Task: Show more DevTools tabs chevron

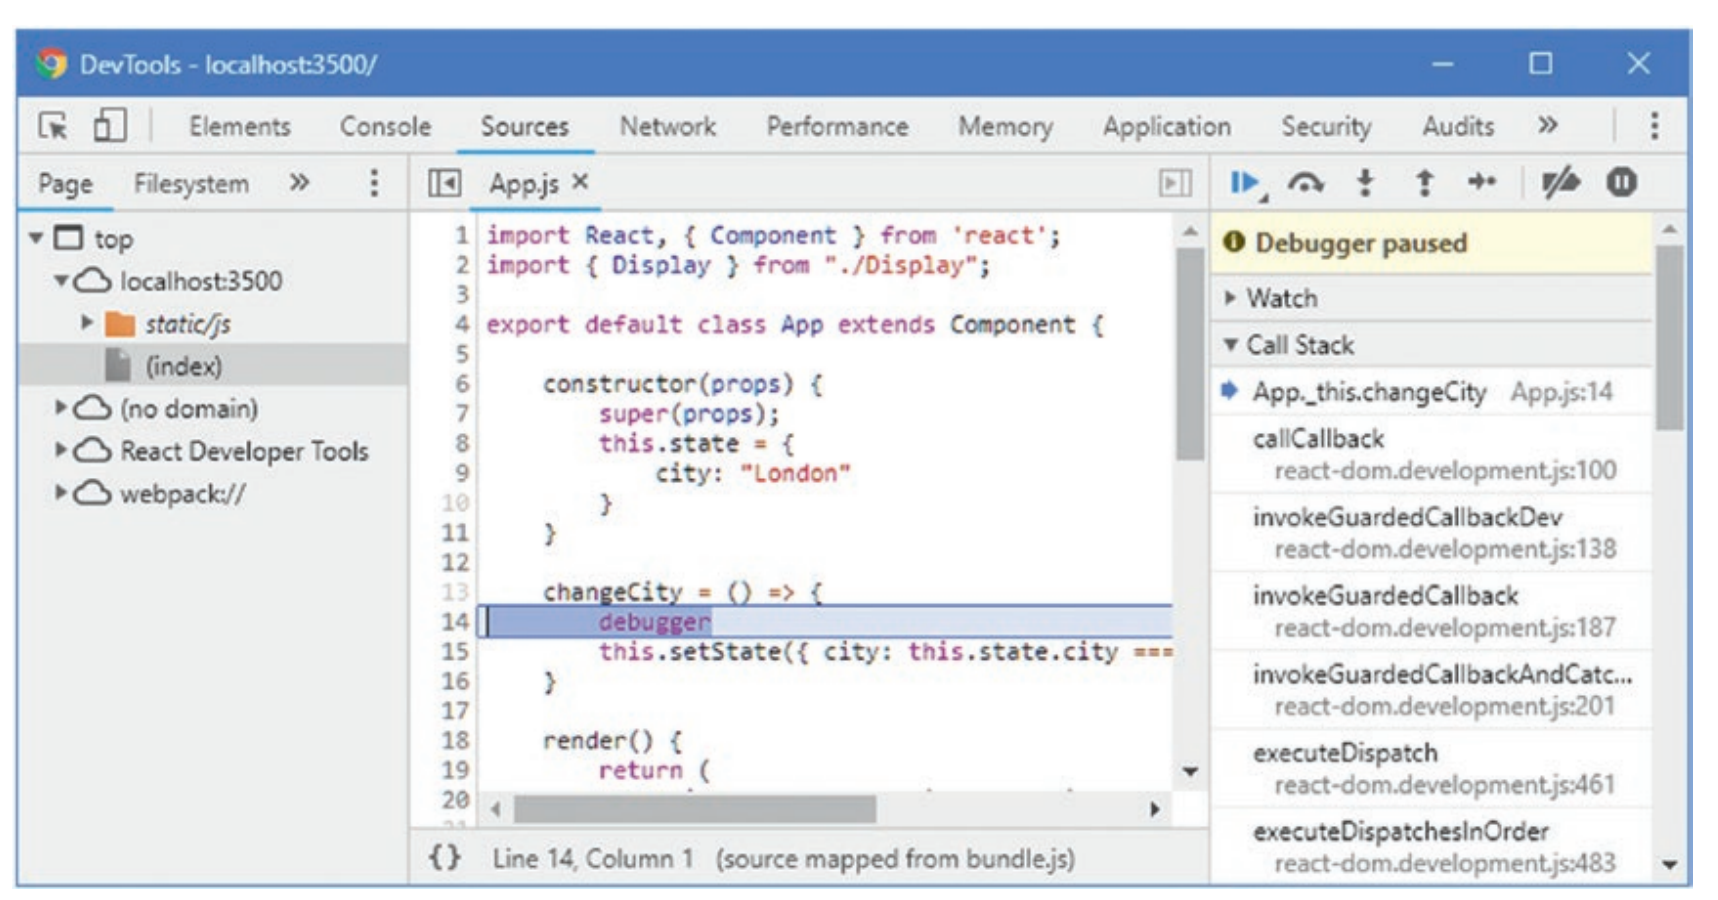Action: [x=1548, y=125]
